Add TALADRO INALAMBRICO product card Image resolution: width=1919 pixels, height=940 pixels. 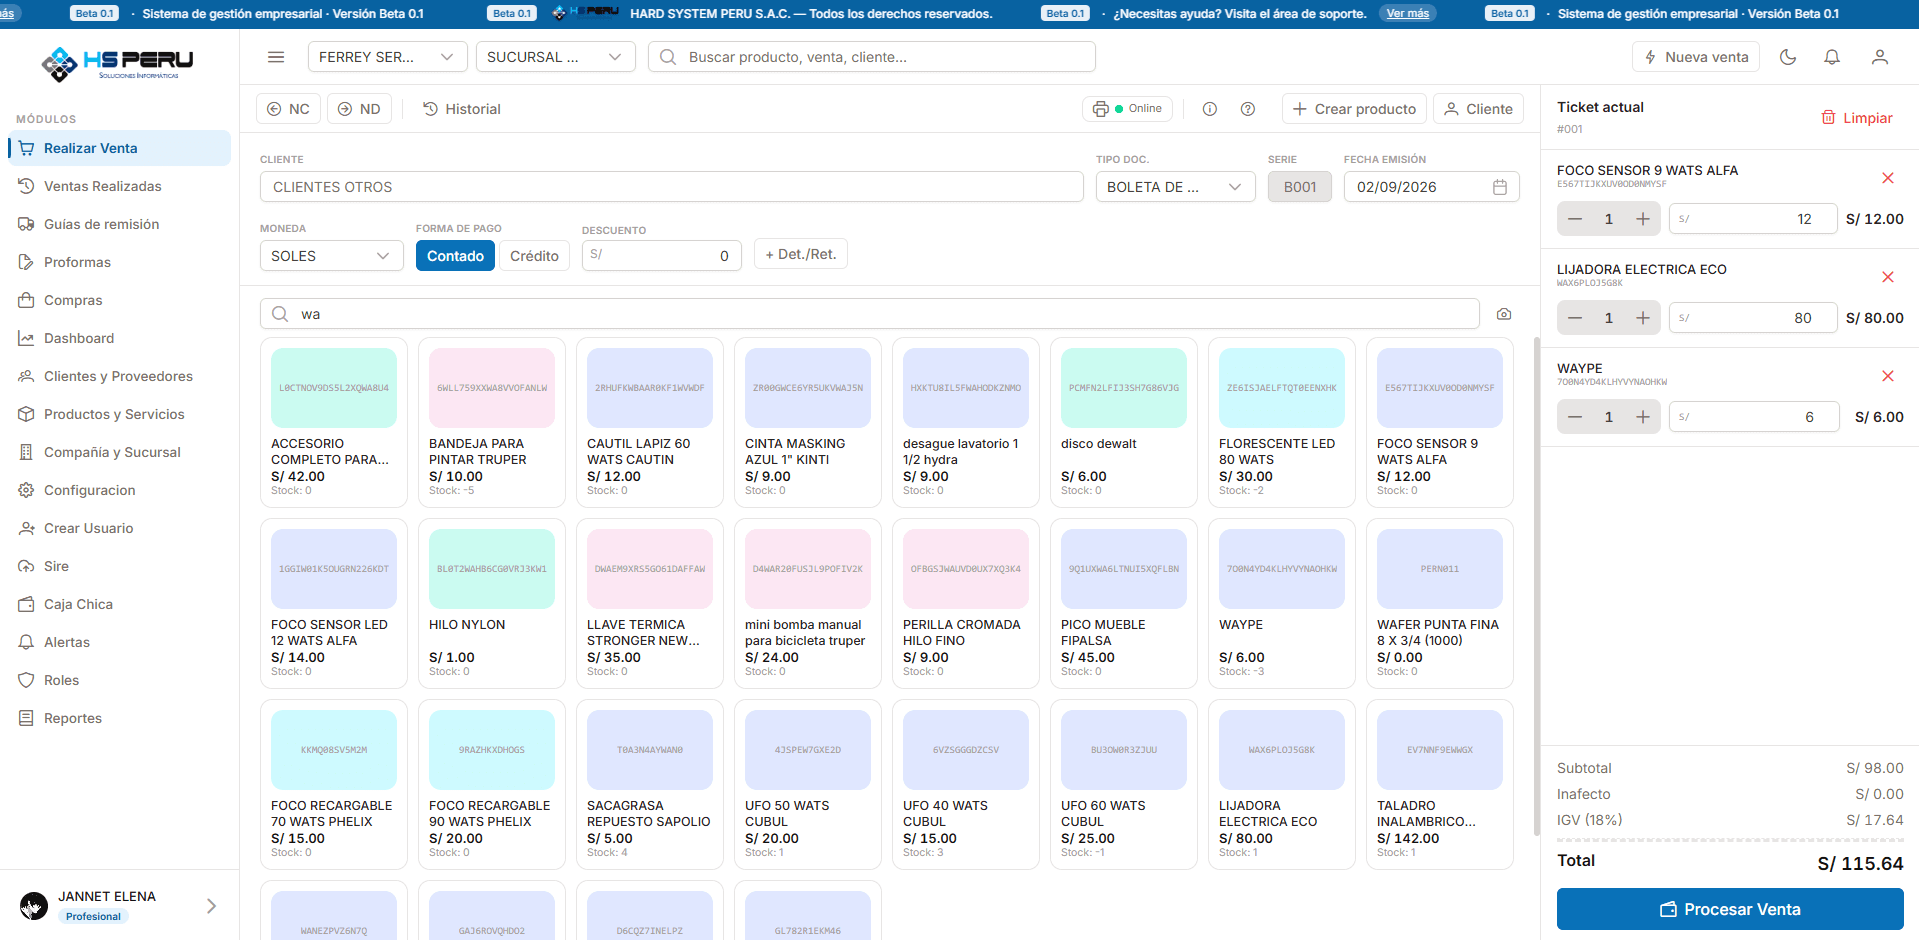coord(1440,784)
